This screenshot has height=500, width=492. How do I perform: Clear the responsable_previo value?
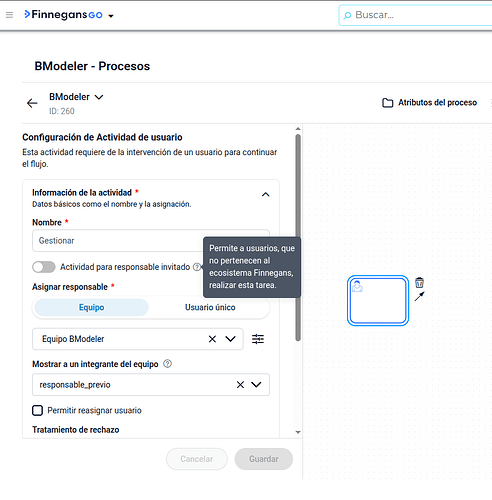[240, 385]
